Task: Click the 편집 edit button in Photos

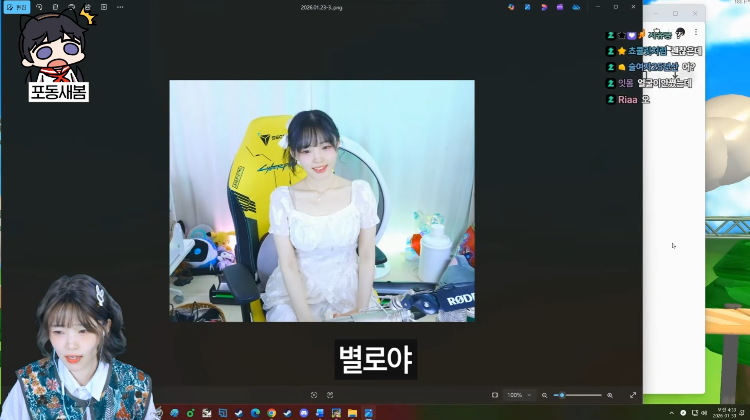Action: tap(17, 7)
